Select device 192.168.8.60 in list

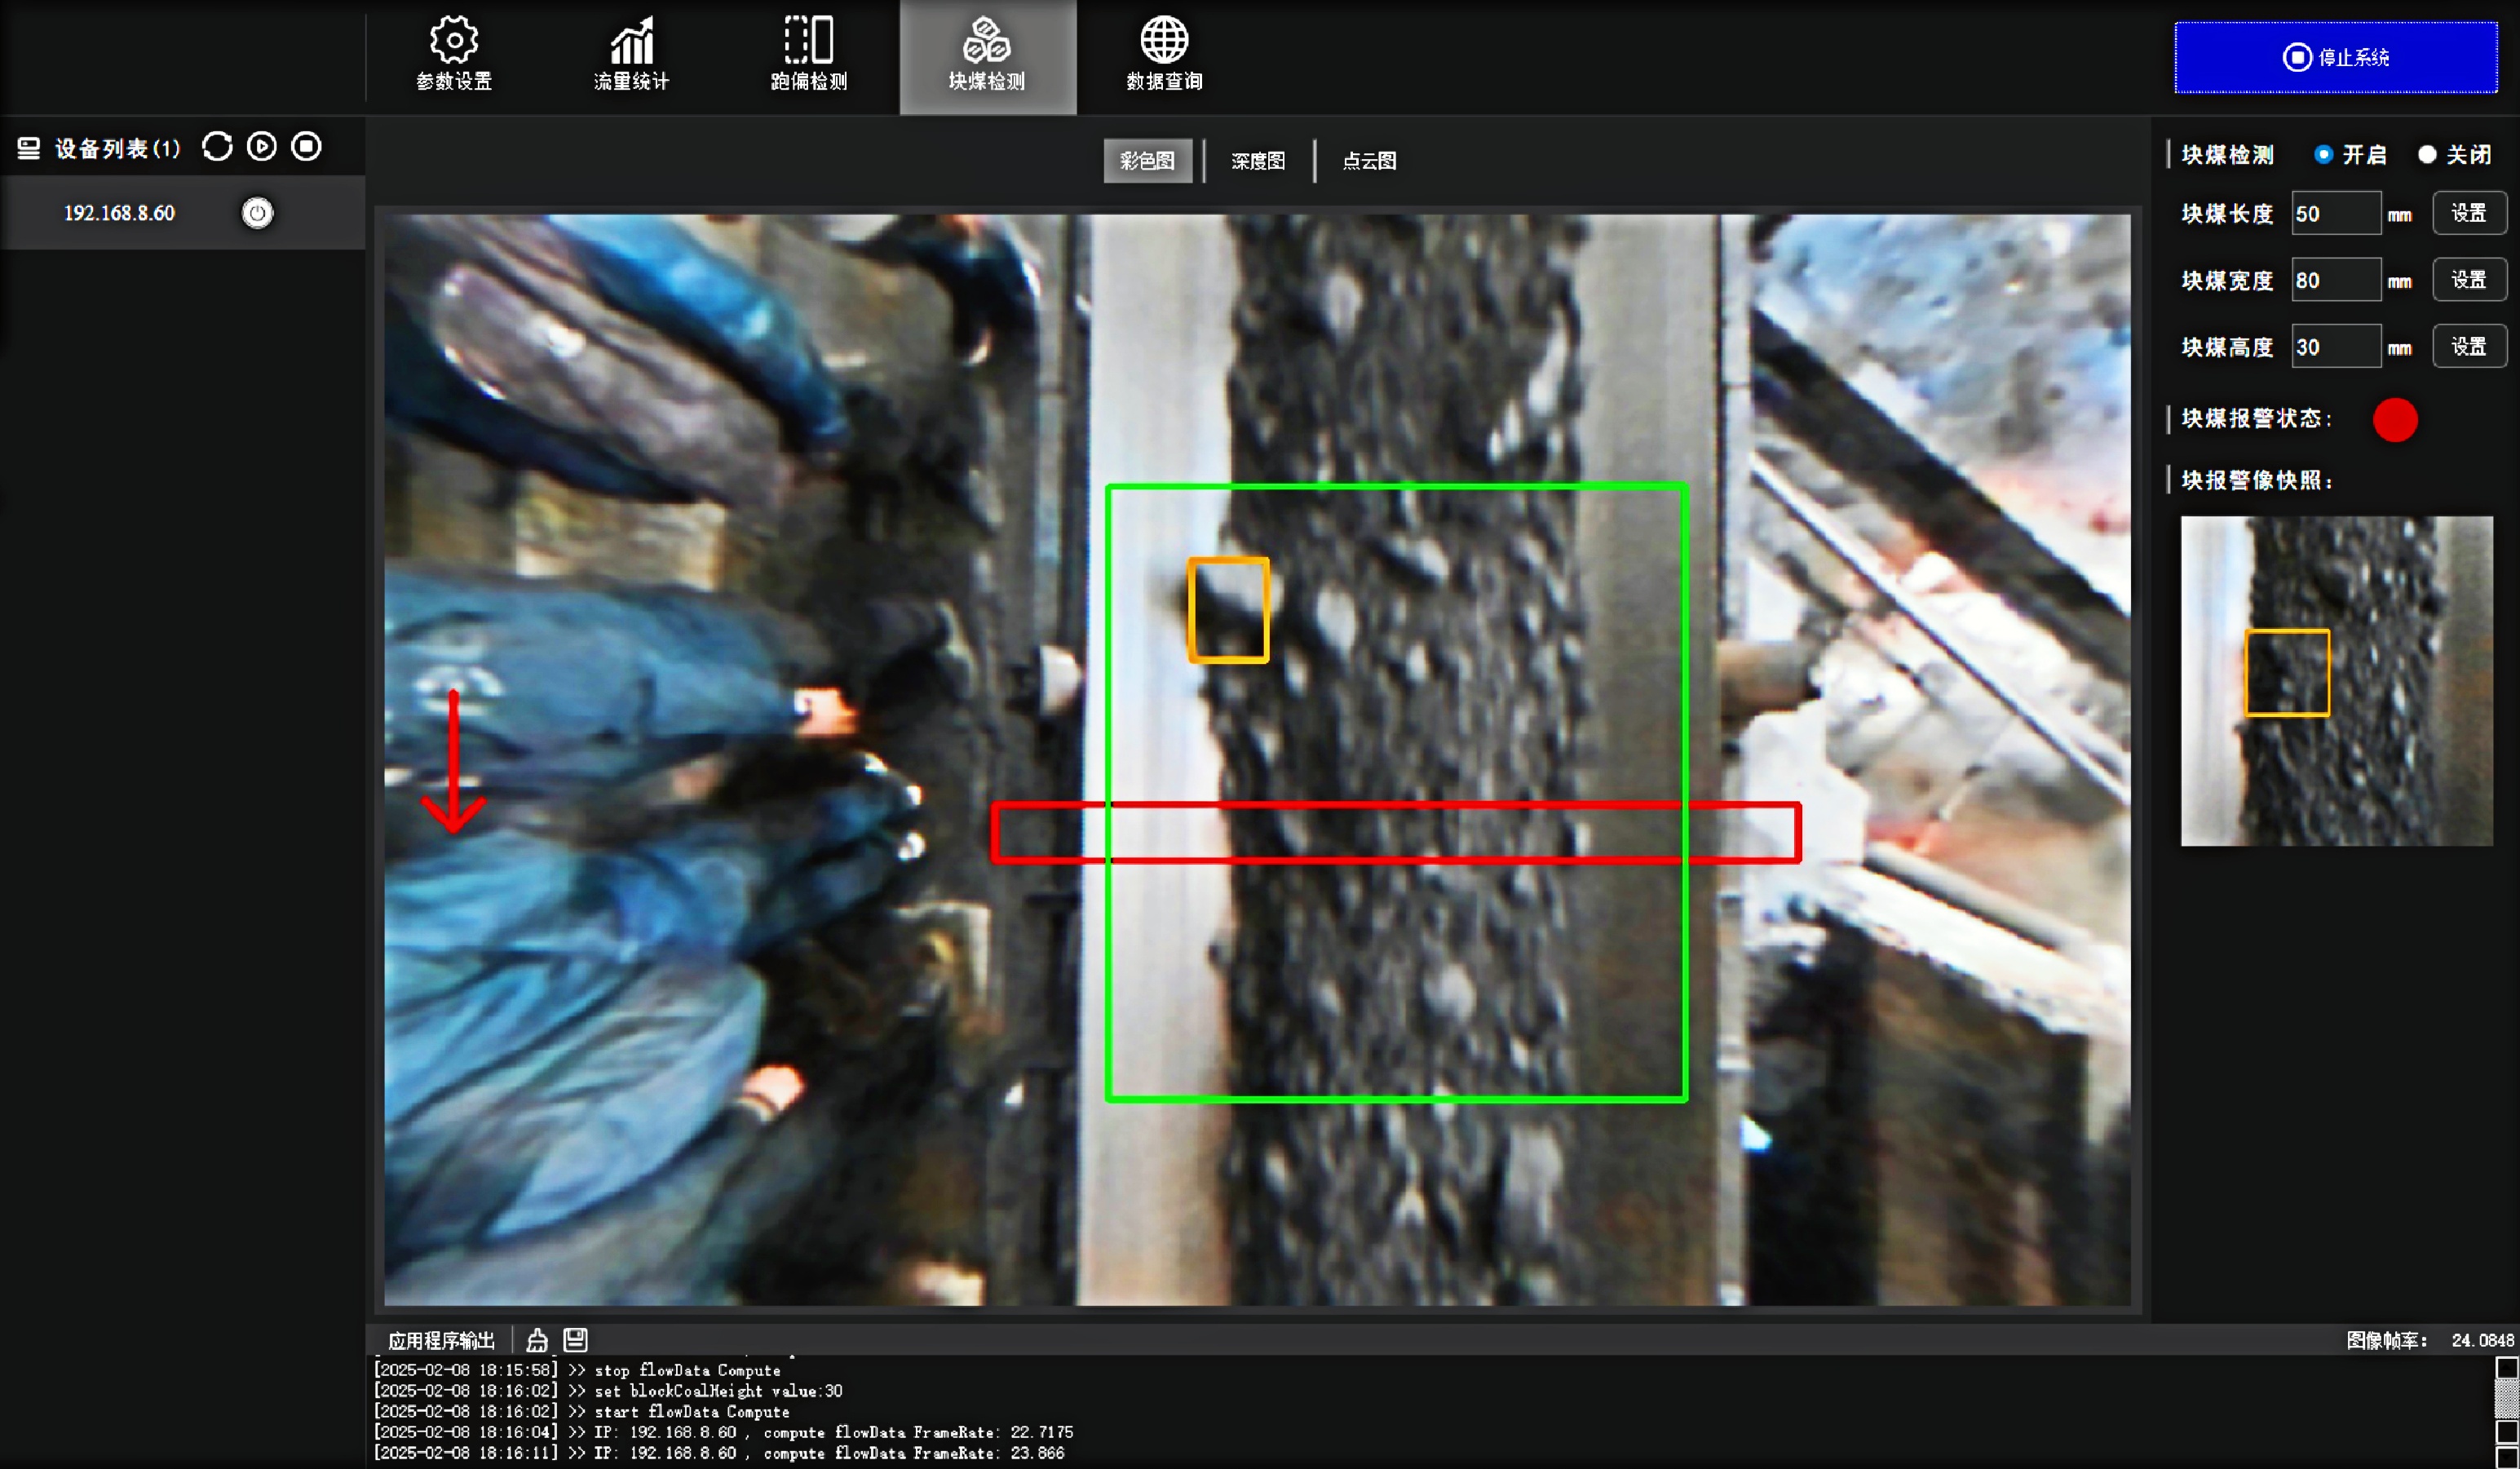point(119,213)
